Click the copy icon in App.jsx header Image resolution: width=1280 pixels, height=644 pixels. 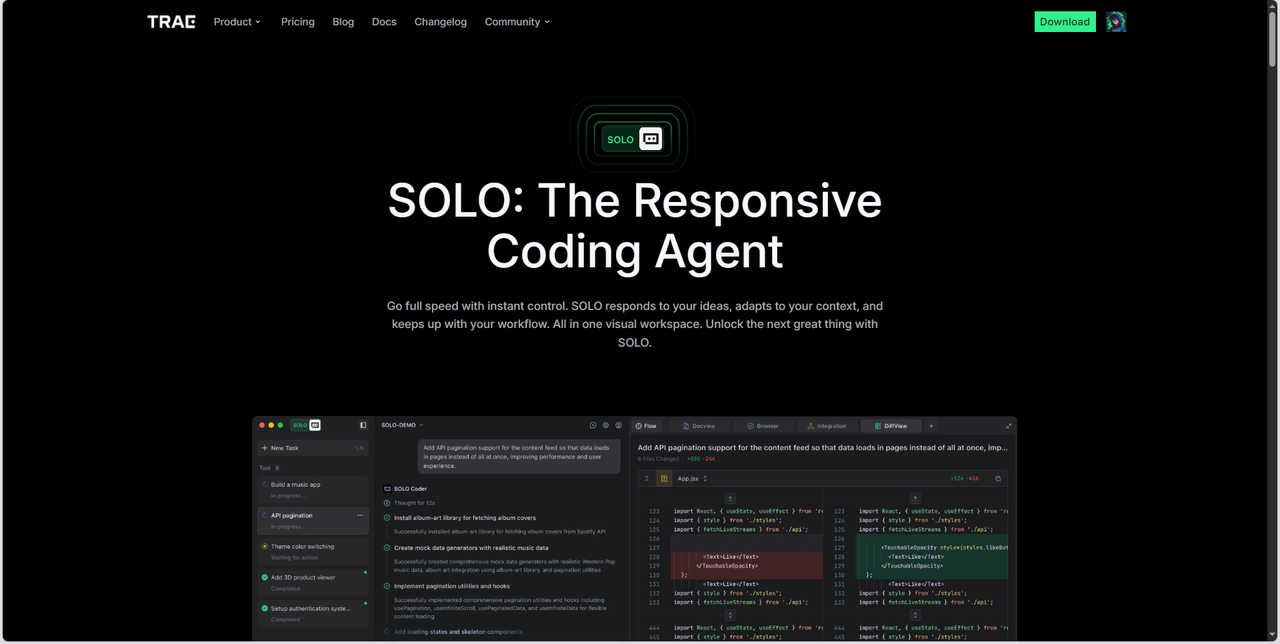click(x=997, y=479)
